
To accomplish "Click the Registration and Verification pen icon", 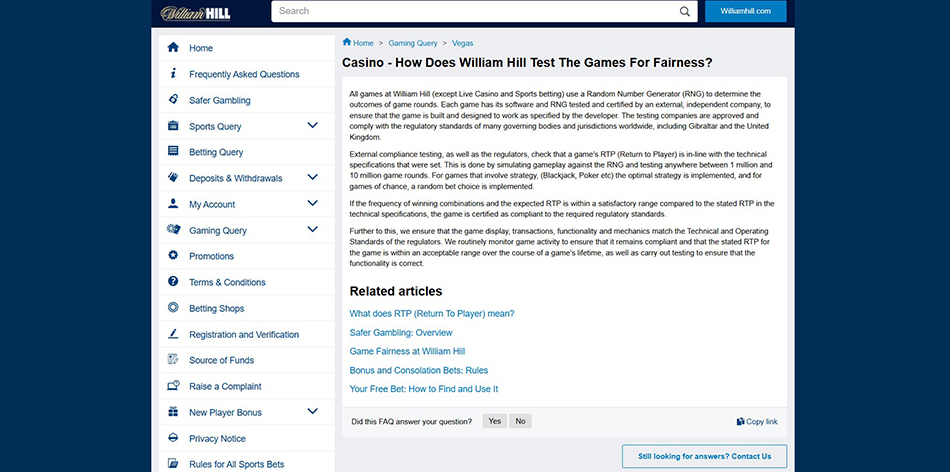I will tap(173, 334).
